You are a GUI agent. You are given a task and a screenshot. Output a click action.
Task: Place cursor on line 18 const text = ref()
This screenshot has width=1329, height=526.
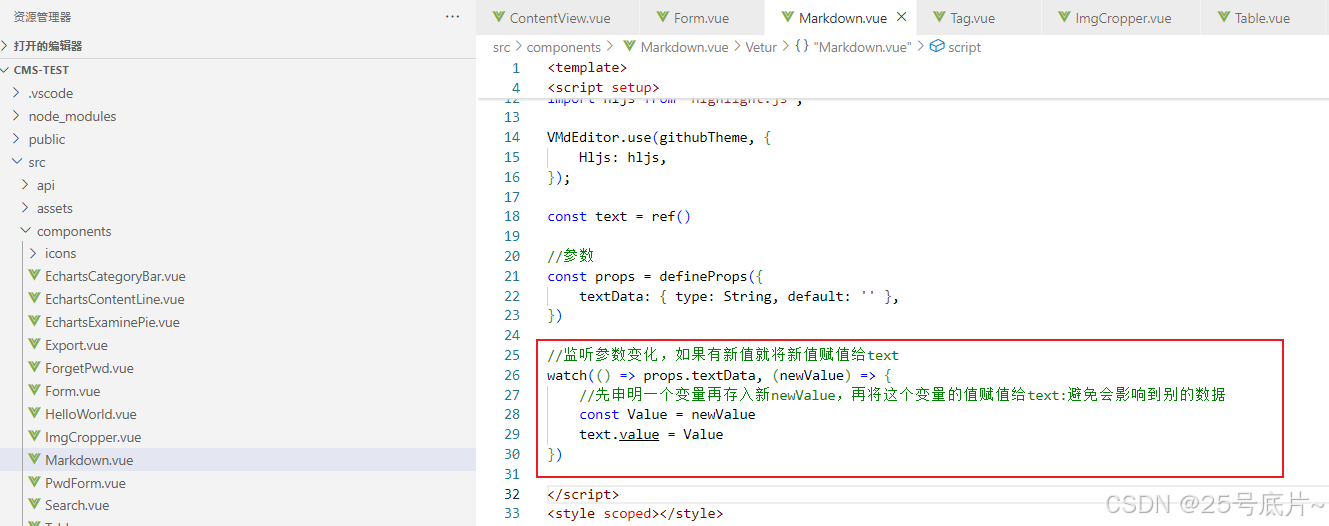point(619,216)
